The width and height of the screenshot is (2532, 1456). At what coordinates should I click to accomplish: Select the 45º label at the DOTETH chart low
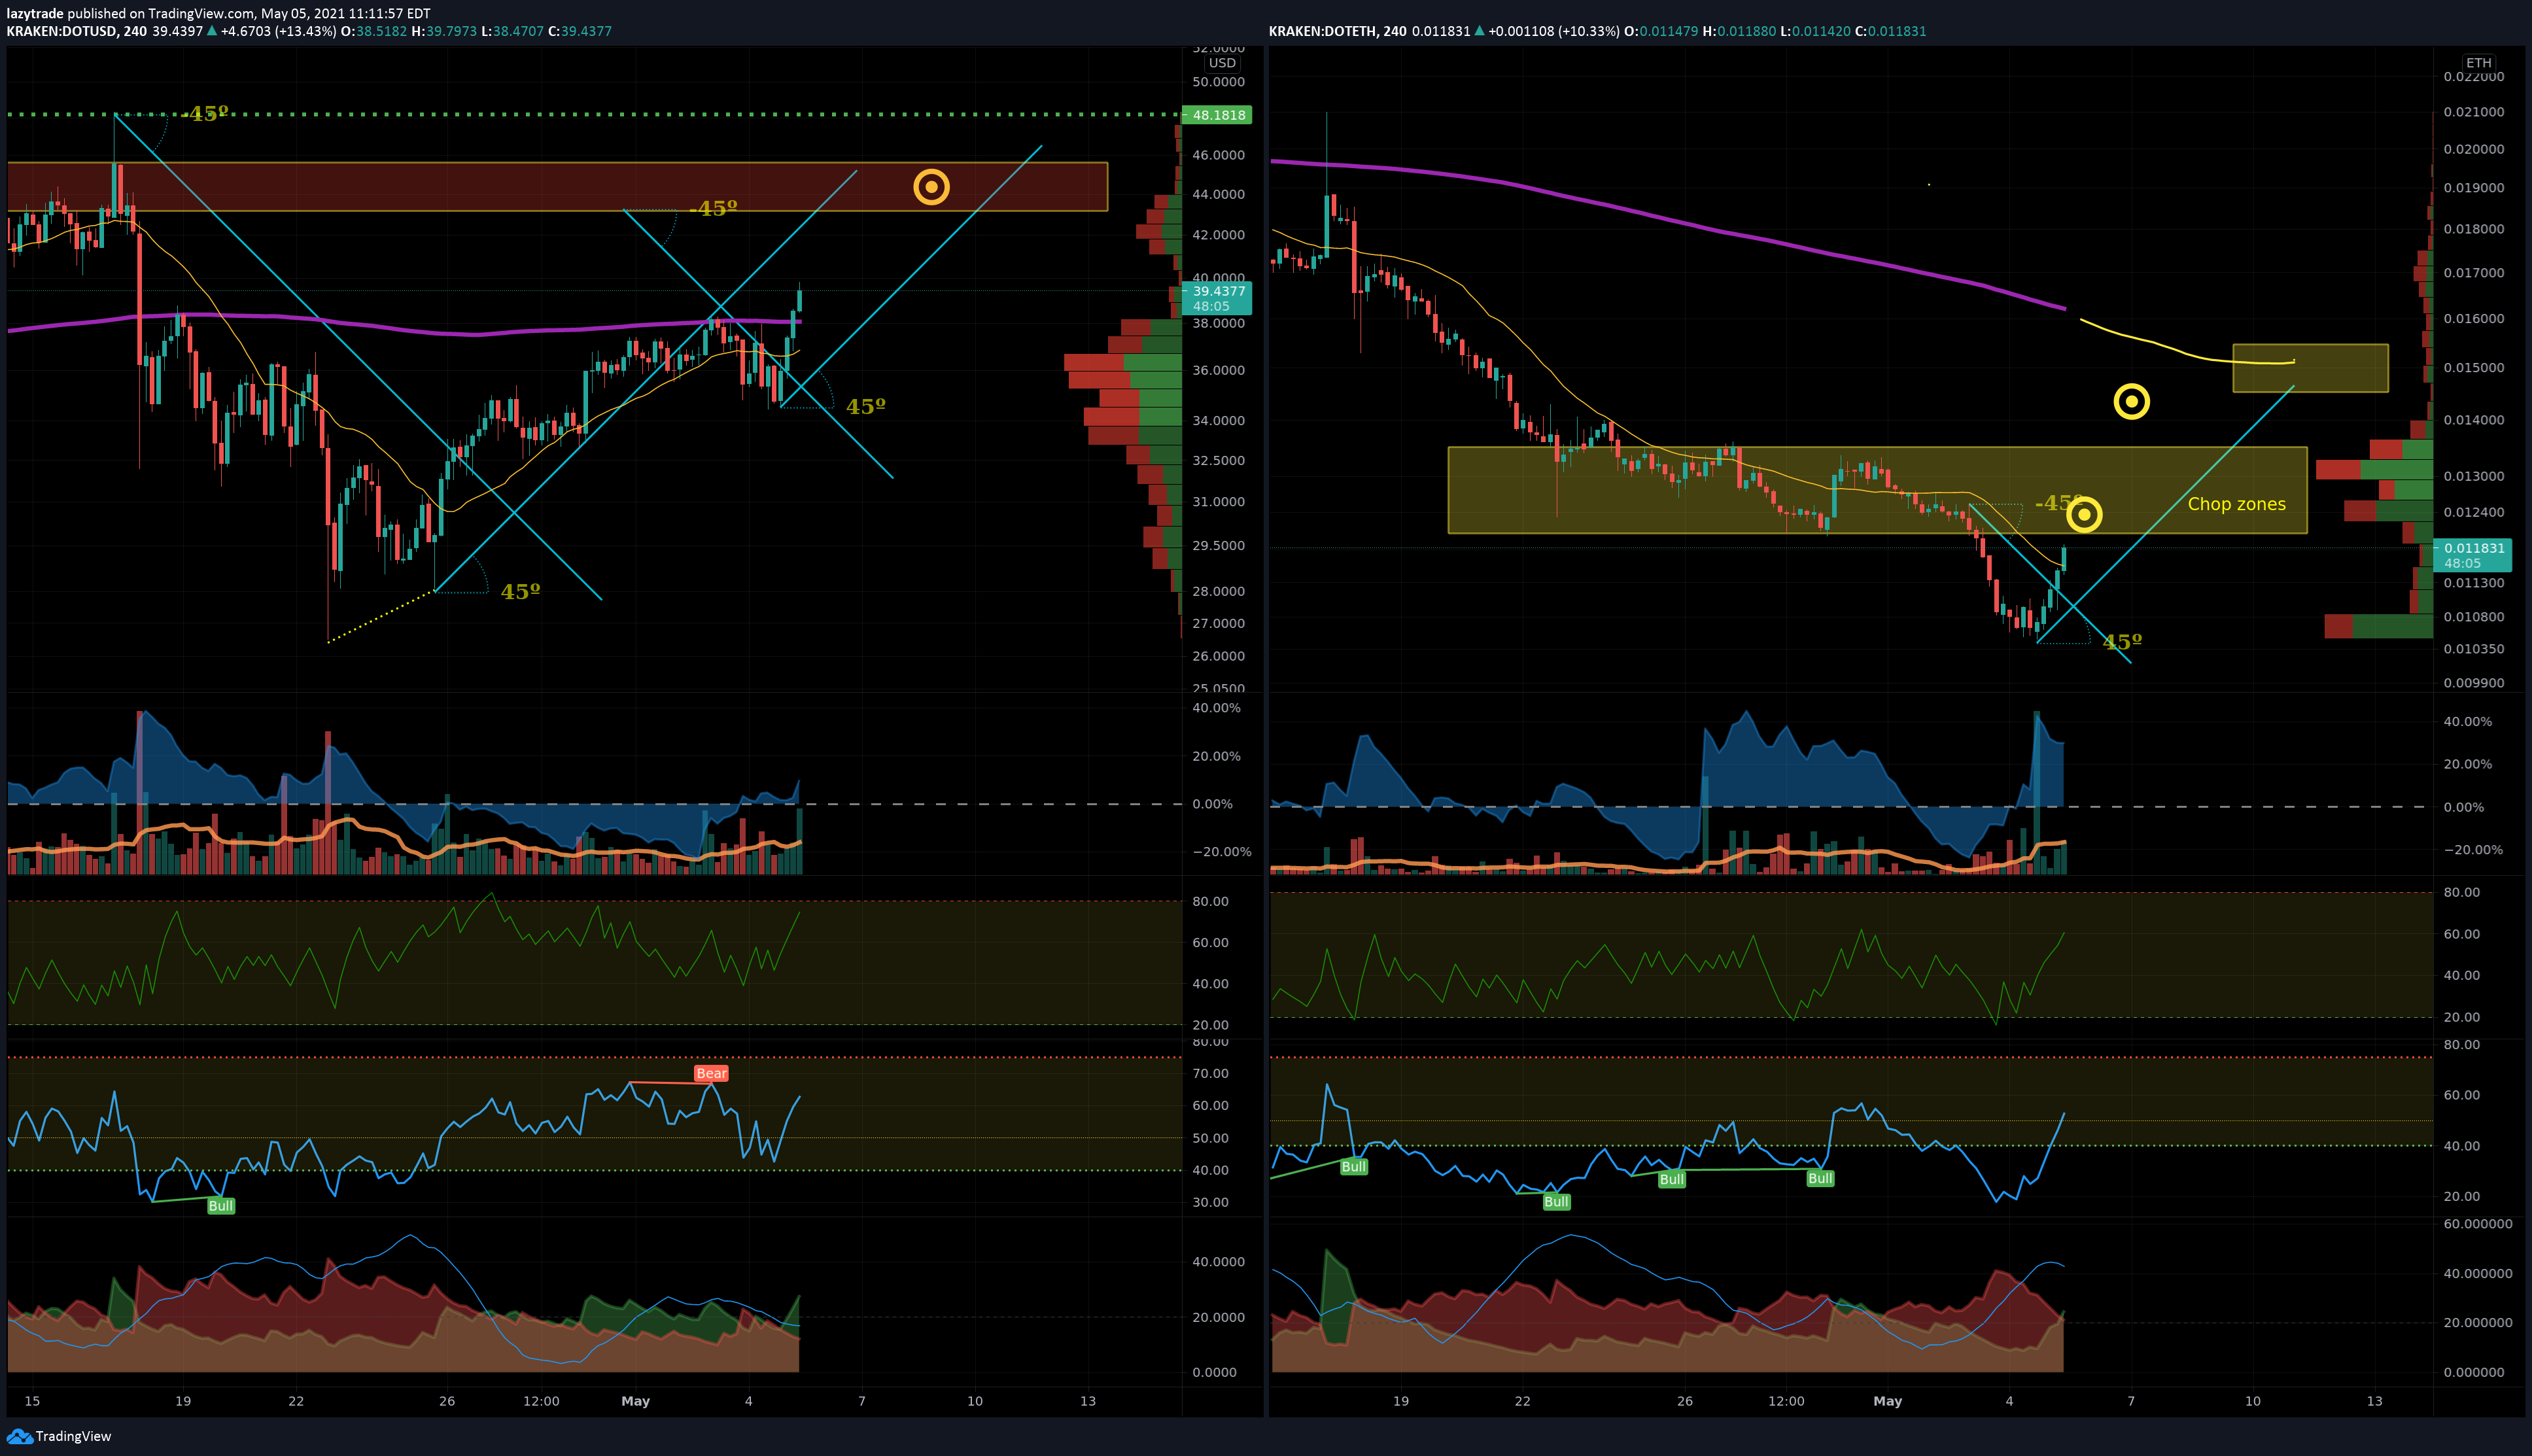click(2122, 641)
